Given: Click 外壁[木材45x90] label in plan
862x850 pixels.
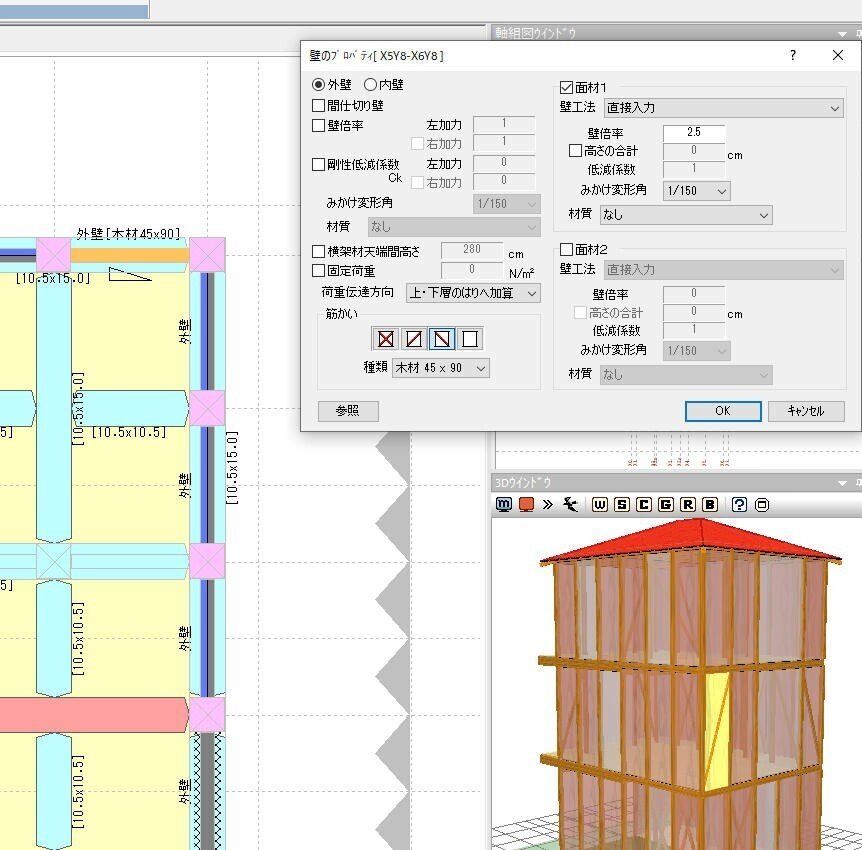Looking at the screenshot, I should pyautogui.click(x=128, y=234).
